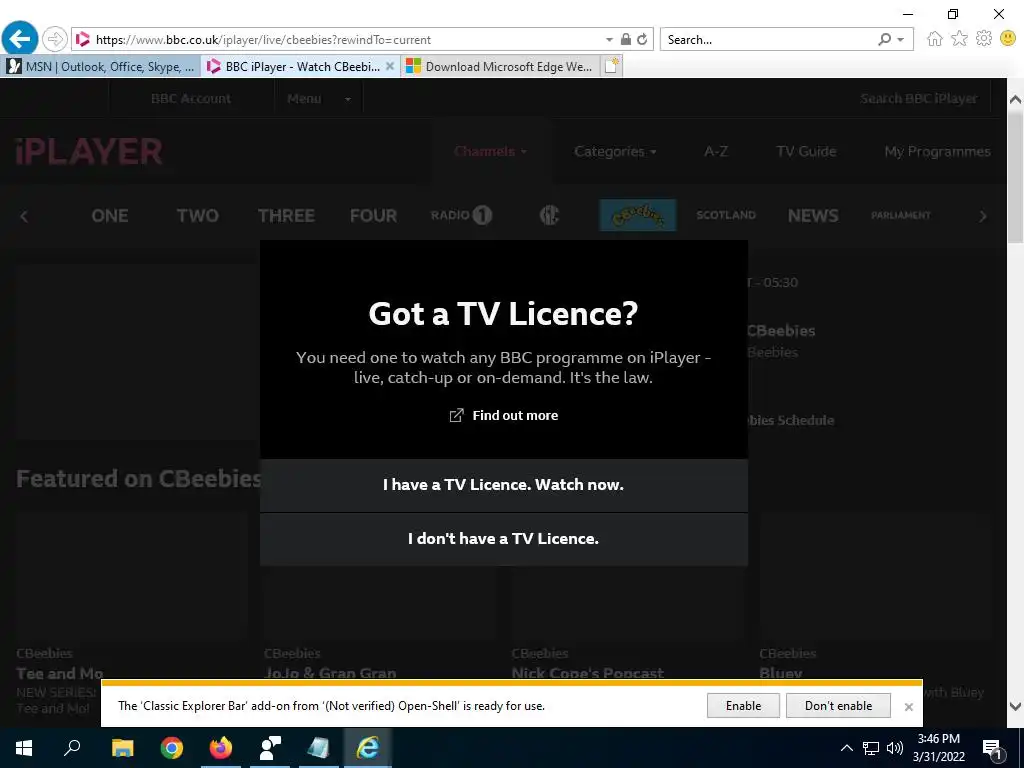This screenshot has height=768, width=1024.
Task: Click the page scrollbar up arrow
Action: pyautogui.click(x=1015, y=100)
